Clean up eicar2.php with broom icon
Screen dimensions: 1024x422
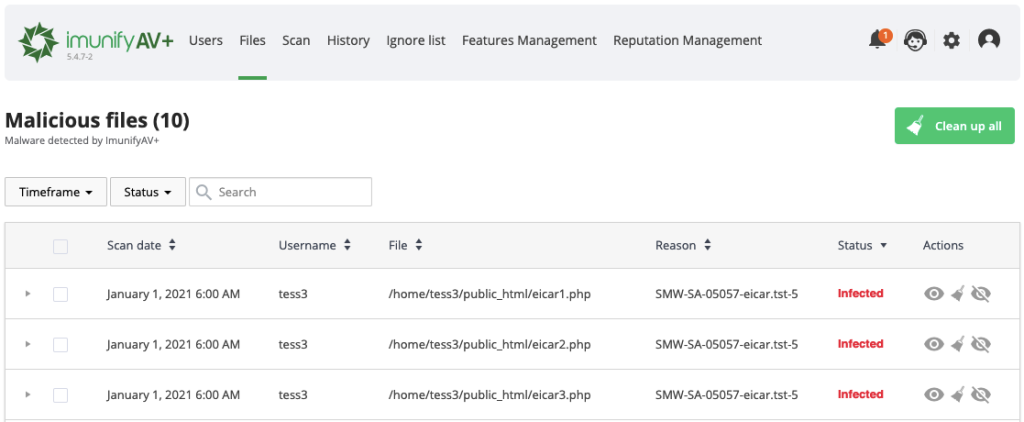(x=957, y=344)
